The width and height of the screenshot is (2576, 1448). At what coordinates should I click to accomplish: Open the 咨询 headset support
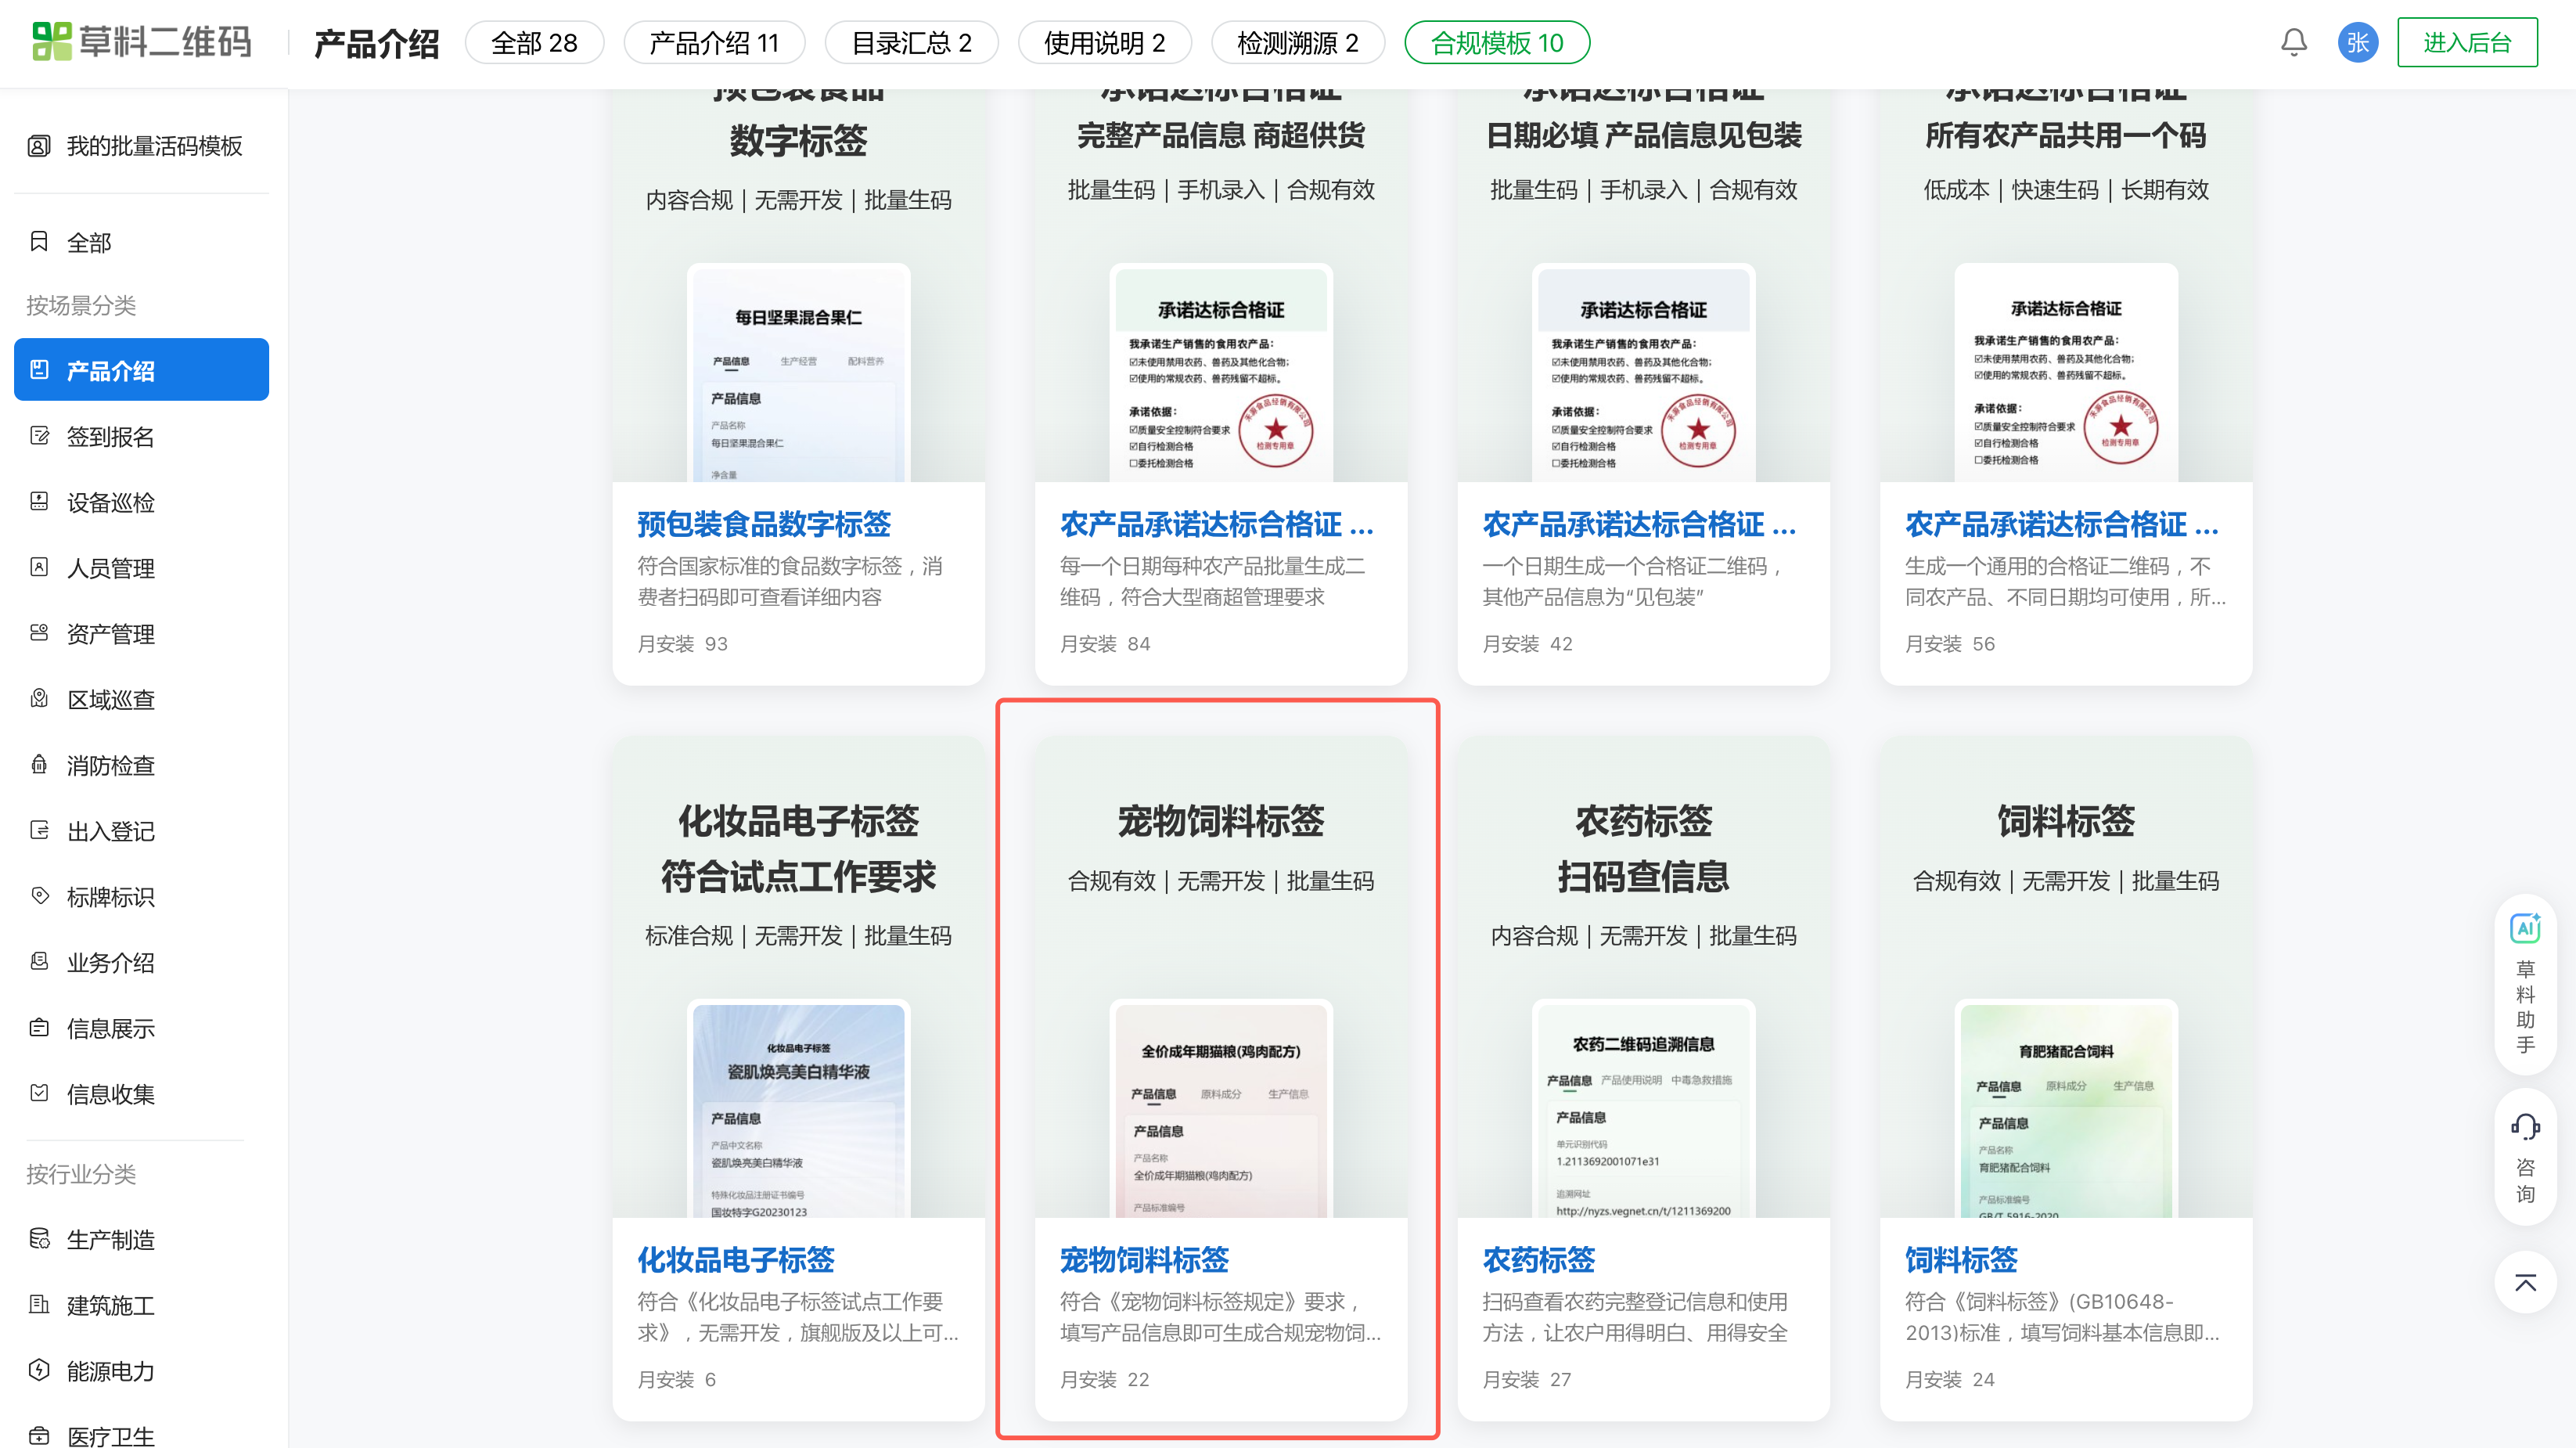pos(2525,1156)
